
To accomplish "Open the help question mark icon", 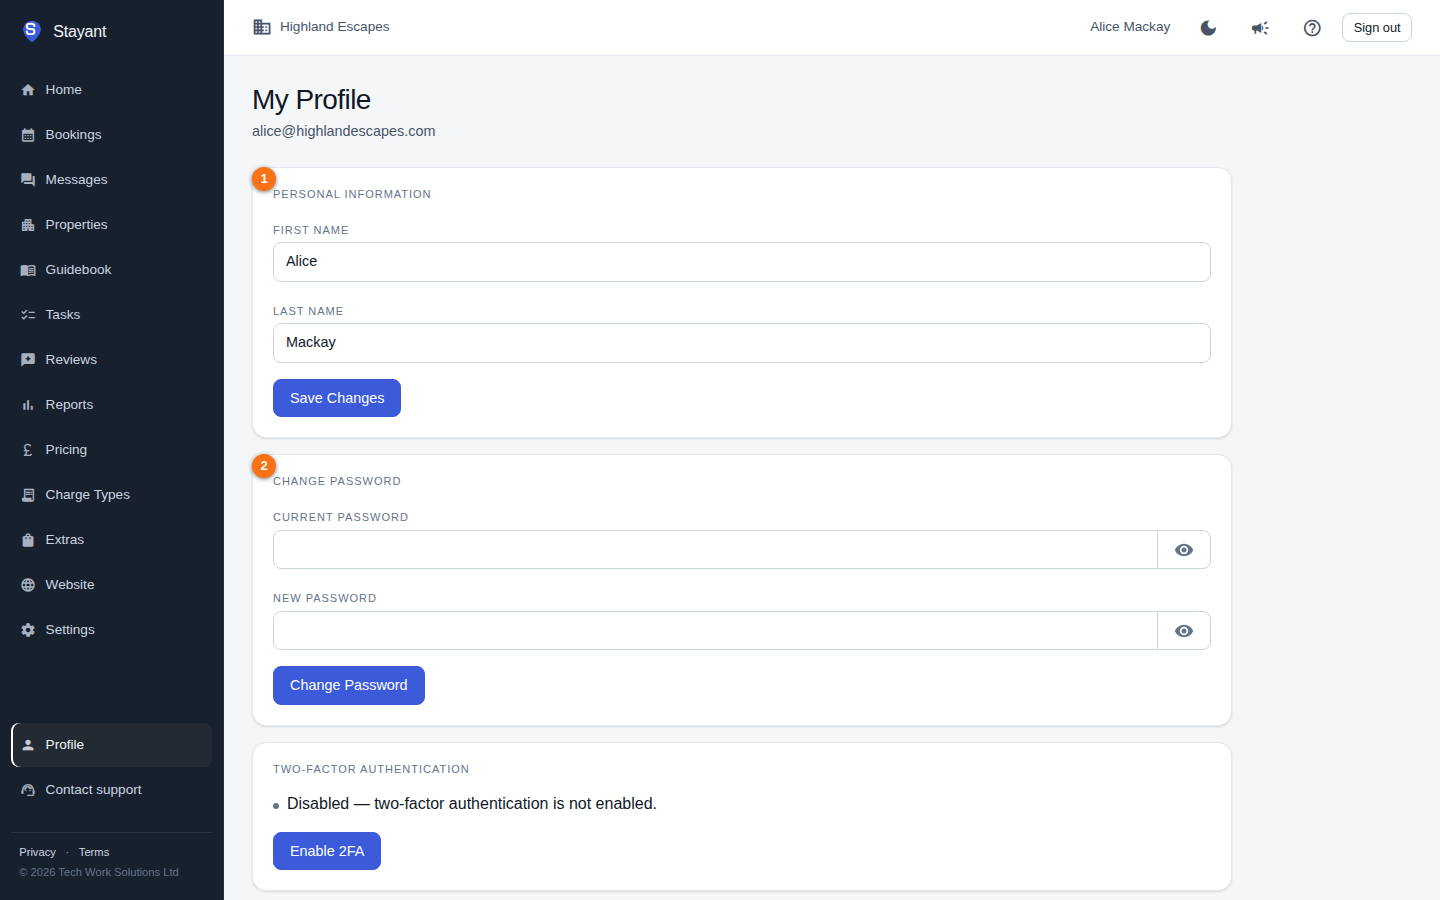I will pyautogui.click(x=1312, y=28).
